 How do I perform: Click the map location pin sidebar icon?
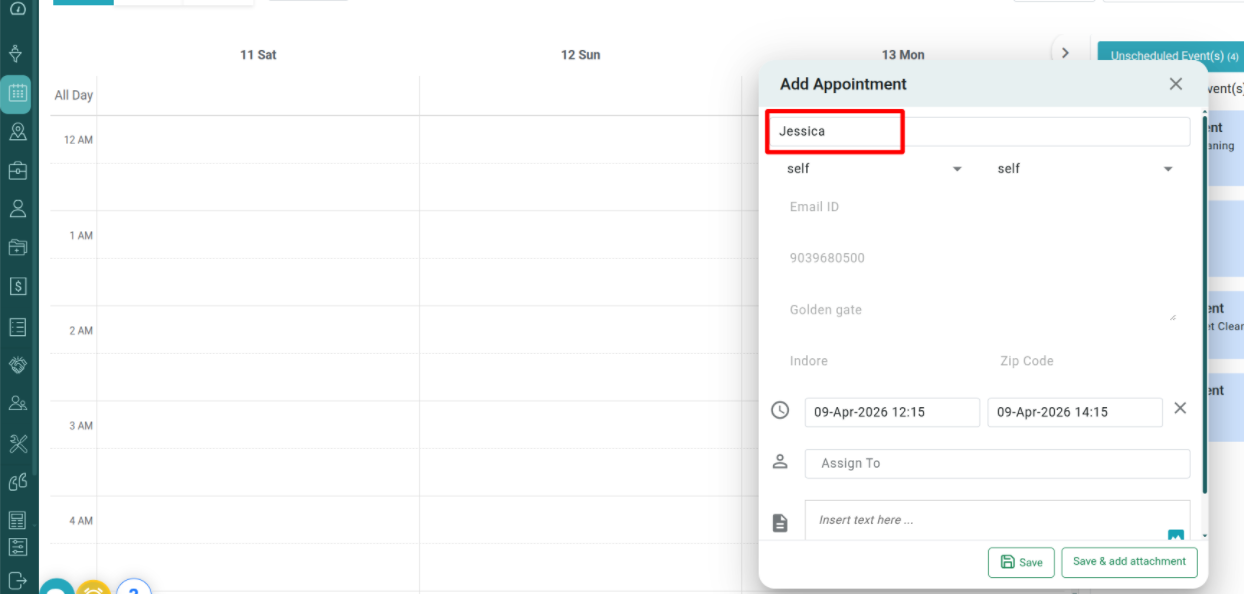[x=17, y=132]
